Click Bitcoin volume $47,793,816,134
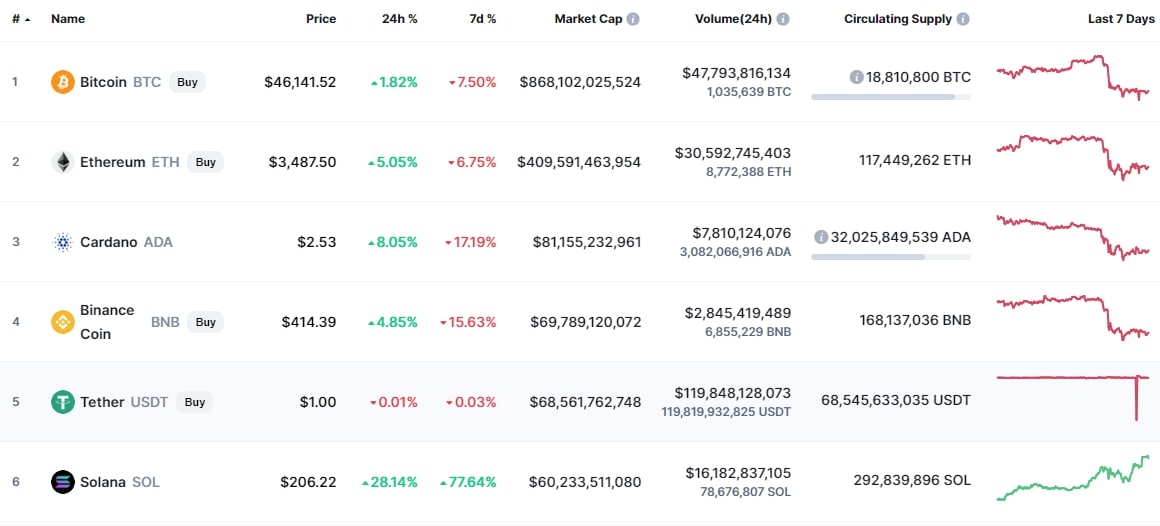 tap(737, 73)
